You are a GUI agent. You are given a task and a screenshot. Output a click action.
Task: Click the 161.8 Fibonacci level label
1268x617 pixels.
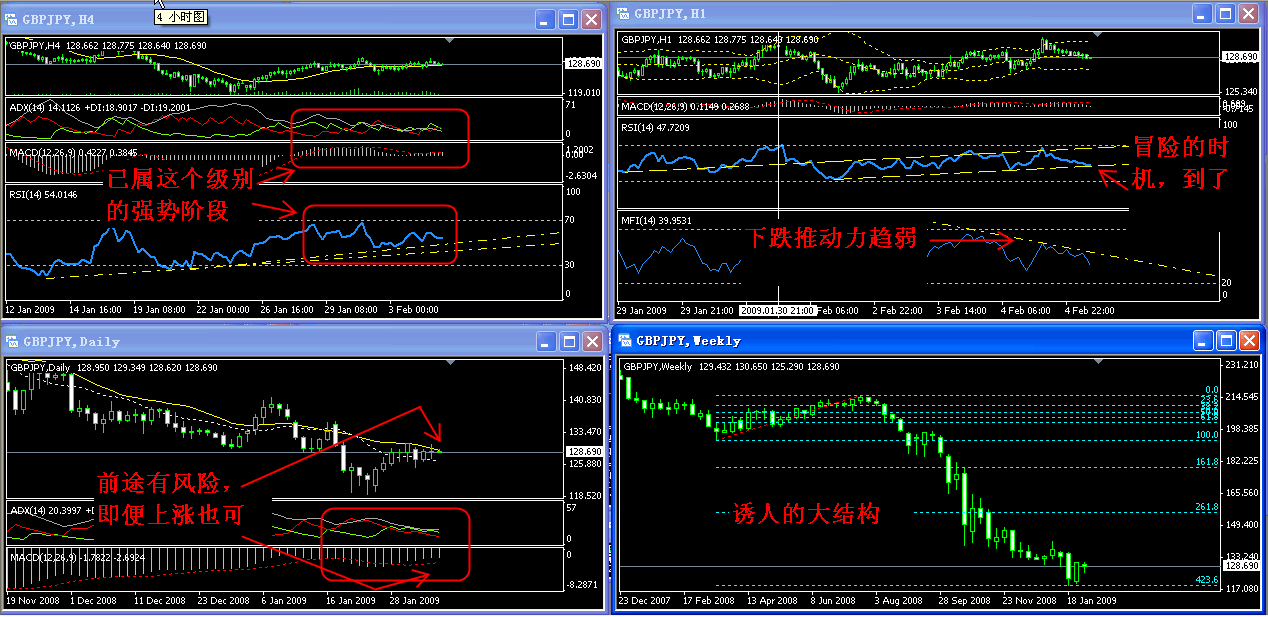(1207, 462)
